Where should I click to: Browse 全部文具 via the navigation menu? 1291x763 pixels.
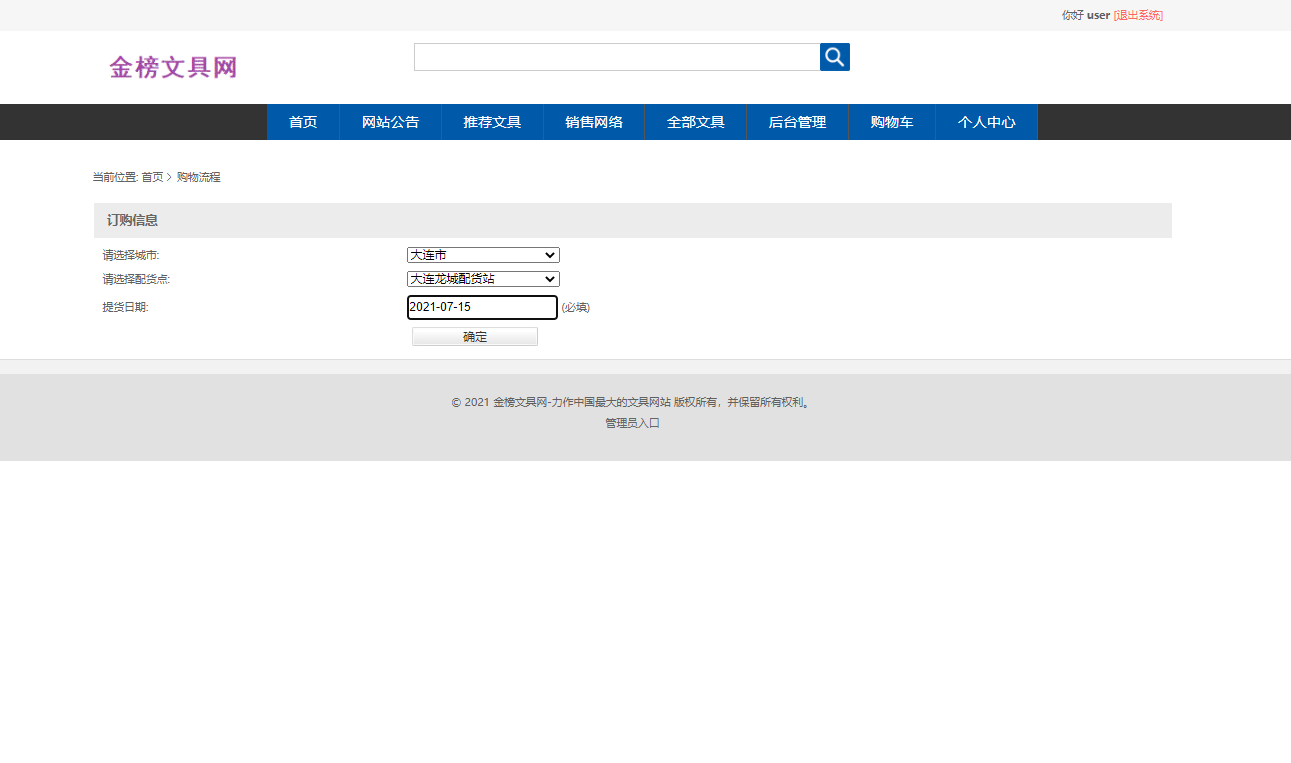(x=695, y=121)
